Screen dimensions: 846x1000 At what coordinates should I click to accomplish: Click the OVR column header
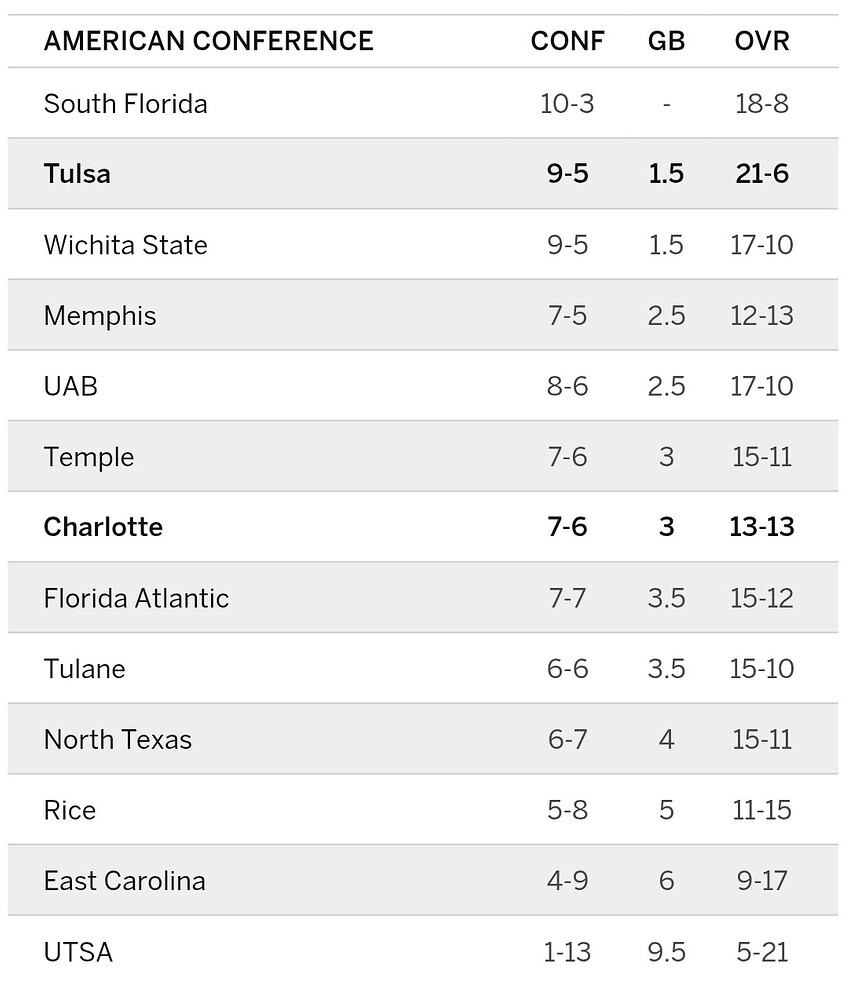point(761,41)
